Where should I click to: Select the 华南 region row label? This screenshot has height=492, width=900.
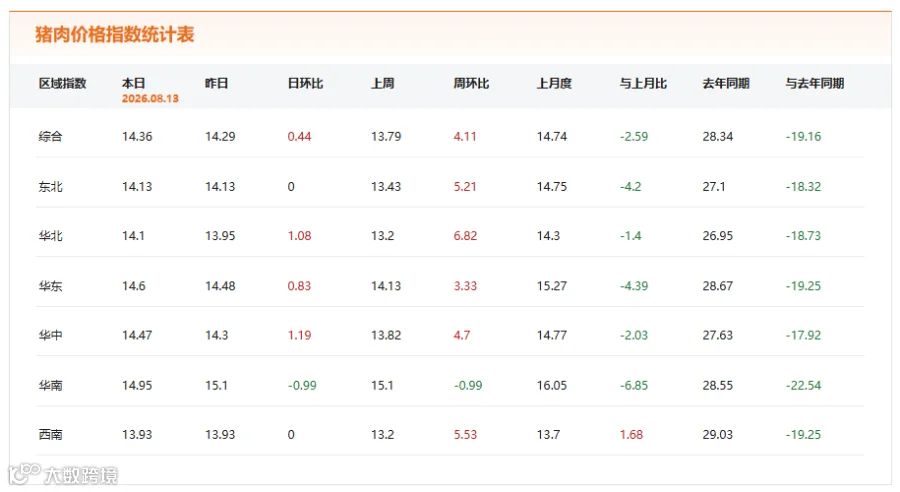tap(51, 385)
